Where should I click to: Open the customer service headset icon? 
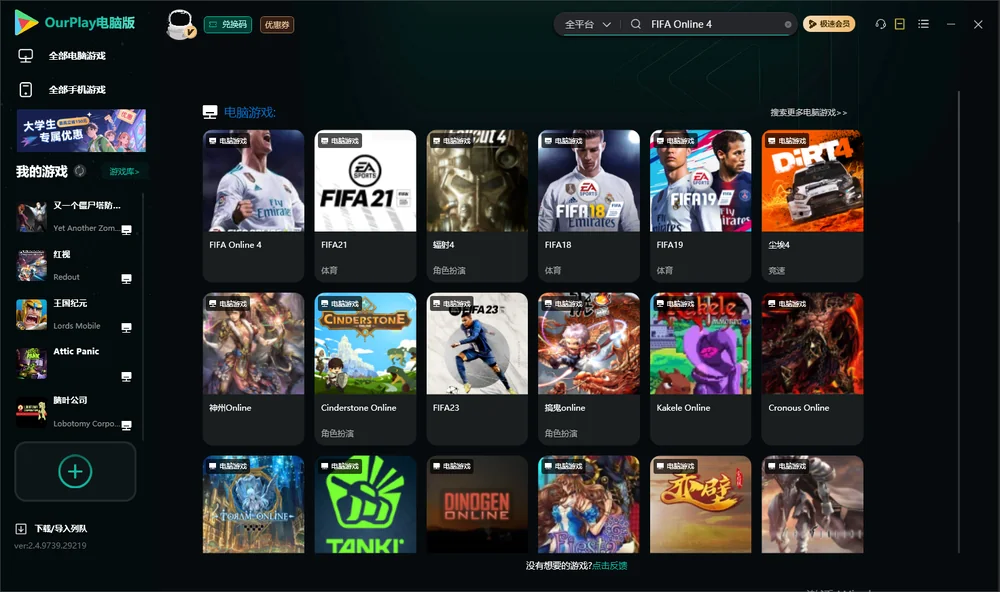coord(881,24)
